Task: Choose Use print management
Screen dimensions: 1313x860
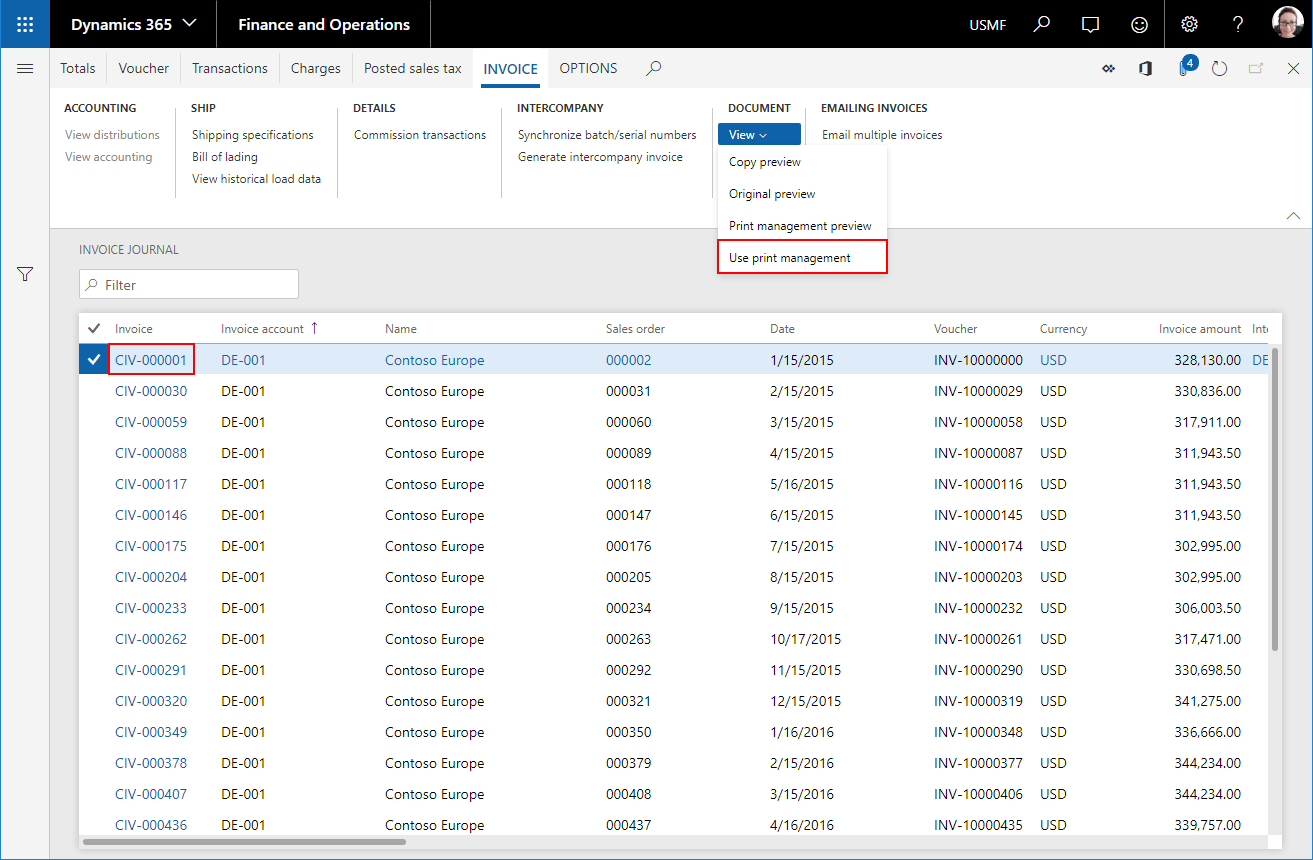Action: click(802, 258)
